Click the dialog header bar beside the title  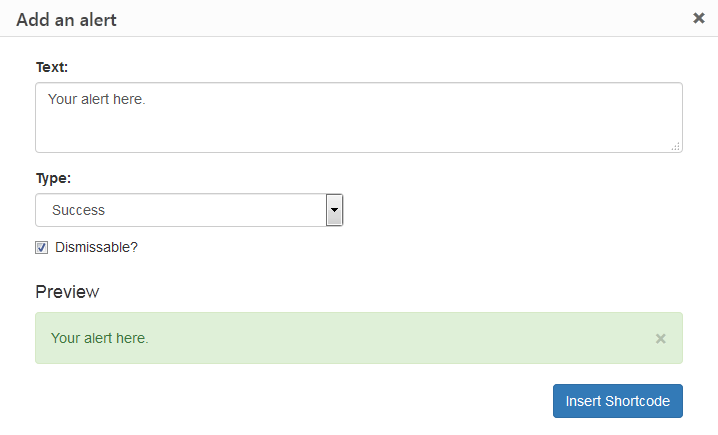(x=403, y=18)
